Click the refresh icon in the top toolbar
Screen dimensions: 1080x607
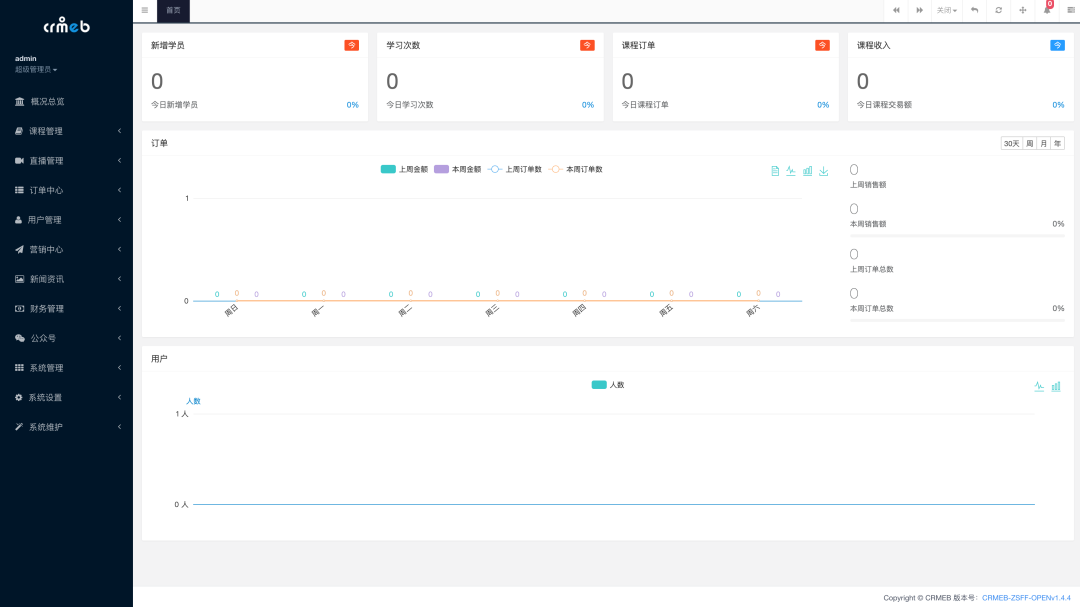[998, 9]
